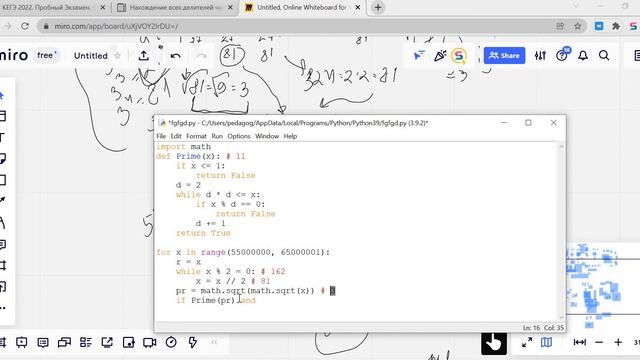Click 'return True' line in editor
This screenshot has width=640, height=360.
pos(203,233)
